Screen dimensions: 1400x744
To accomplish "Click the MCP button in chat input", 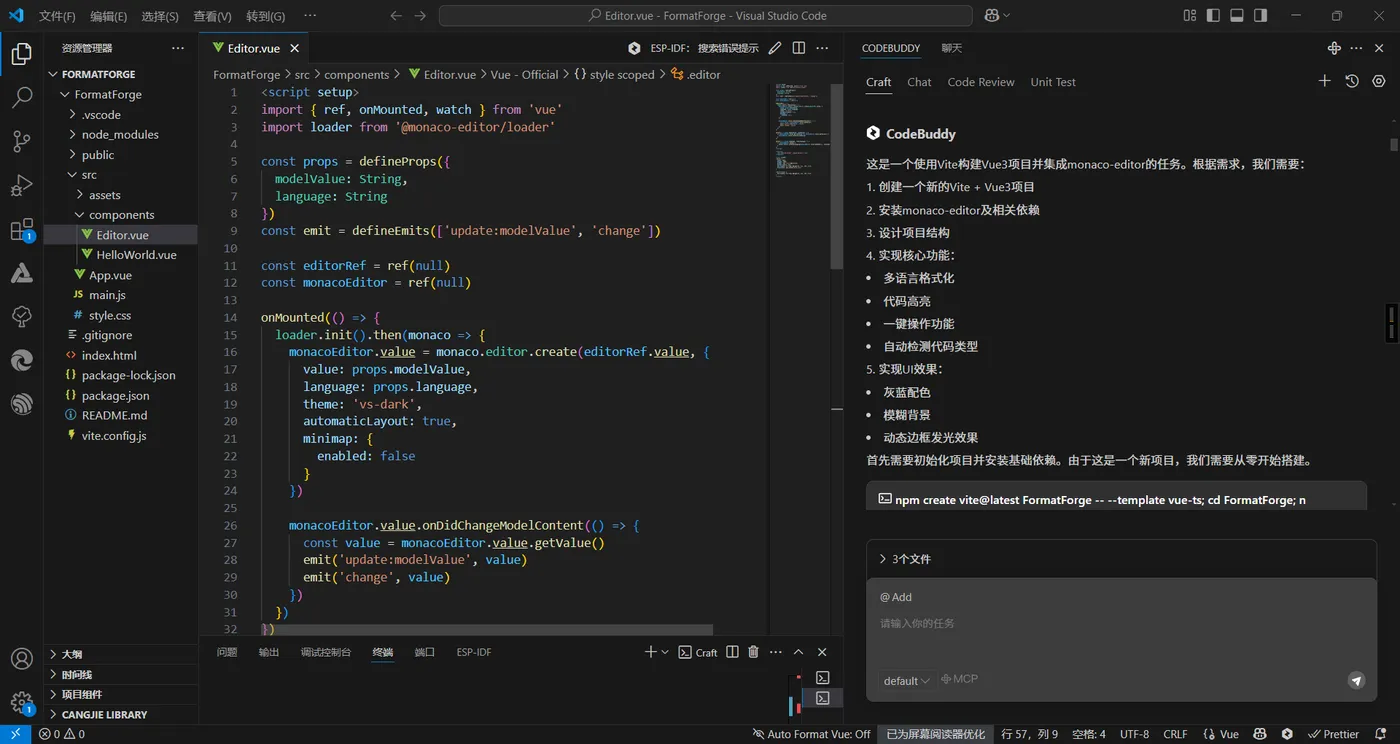I will click(959, 679).
